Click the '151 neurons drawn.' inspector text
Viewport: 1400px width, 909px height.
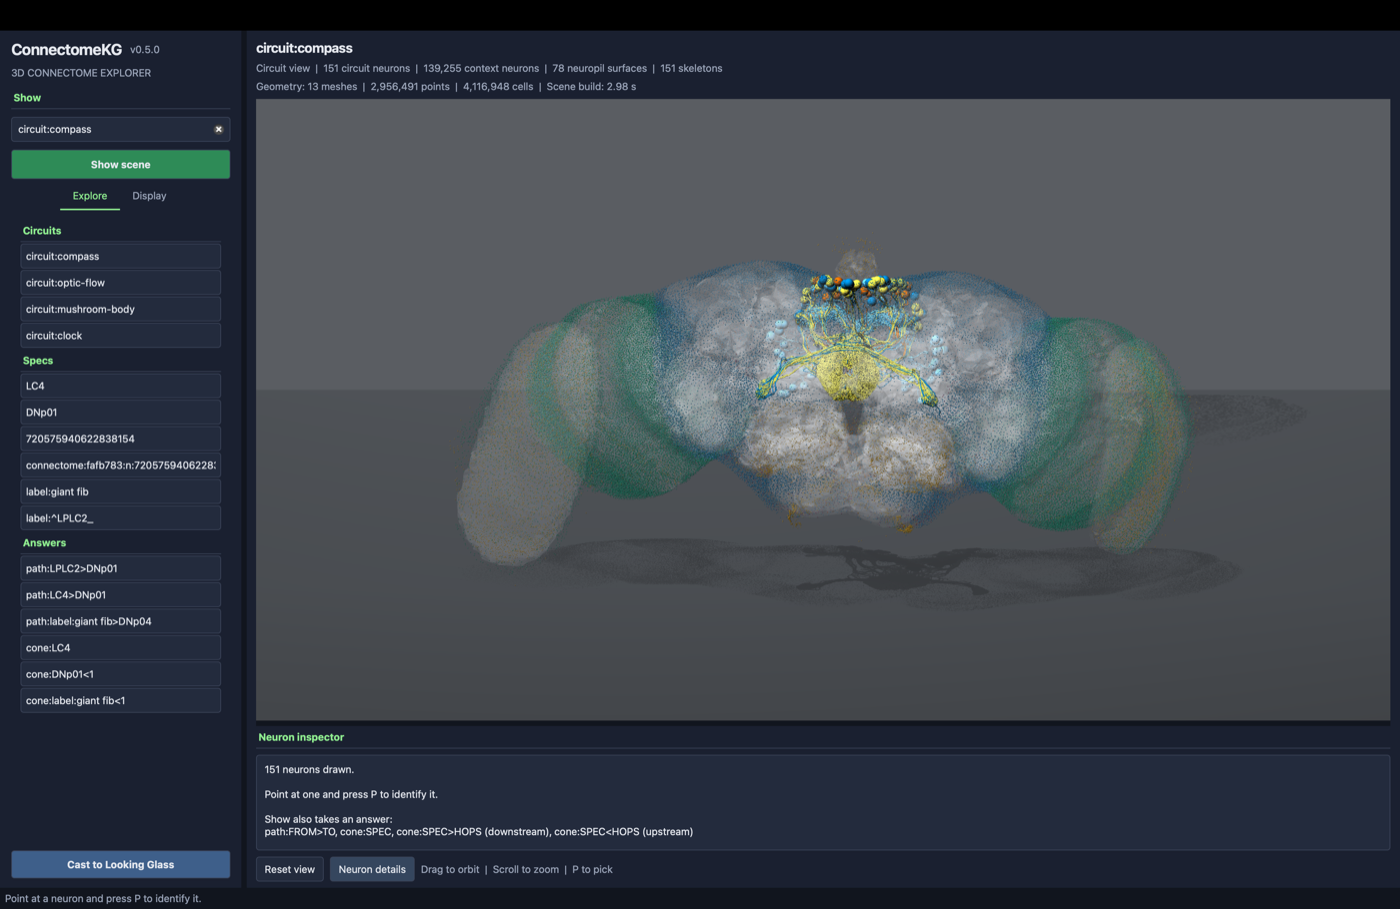pyautogui.click(x=309, y=769)
